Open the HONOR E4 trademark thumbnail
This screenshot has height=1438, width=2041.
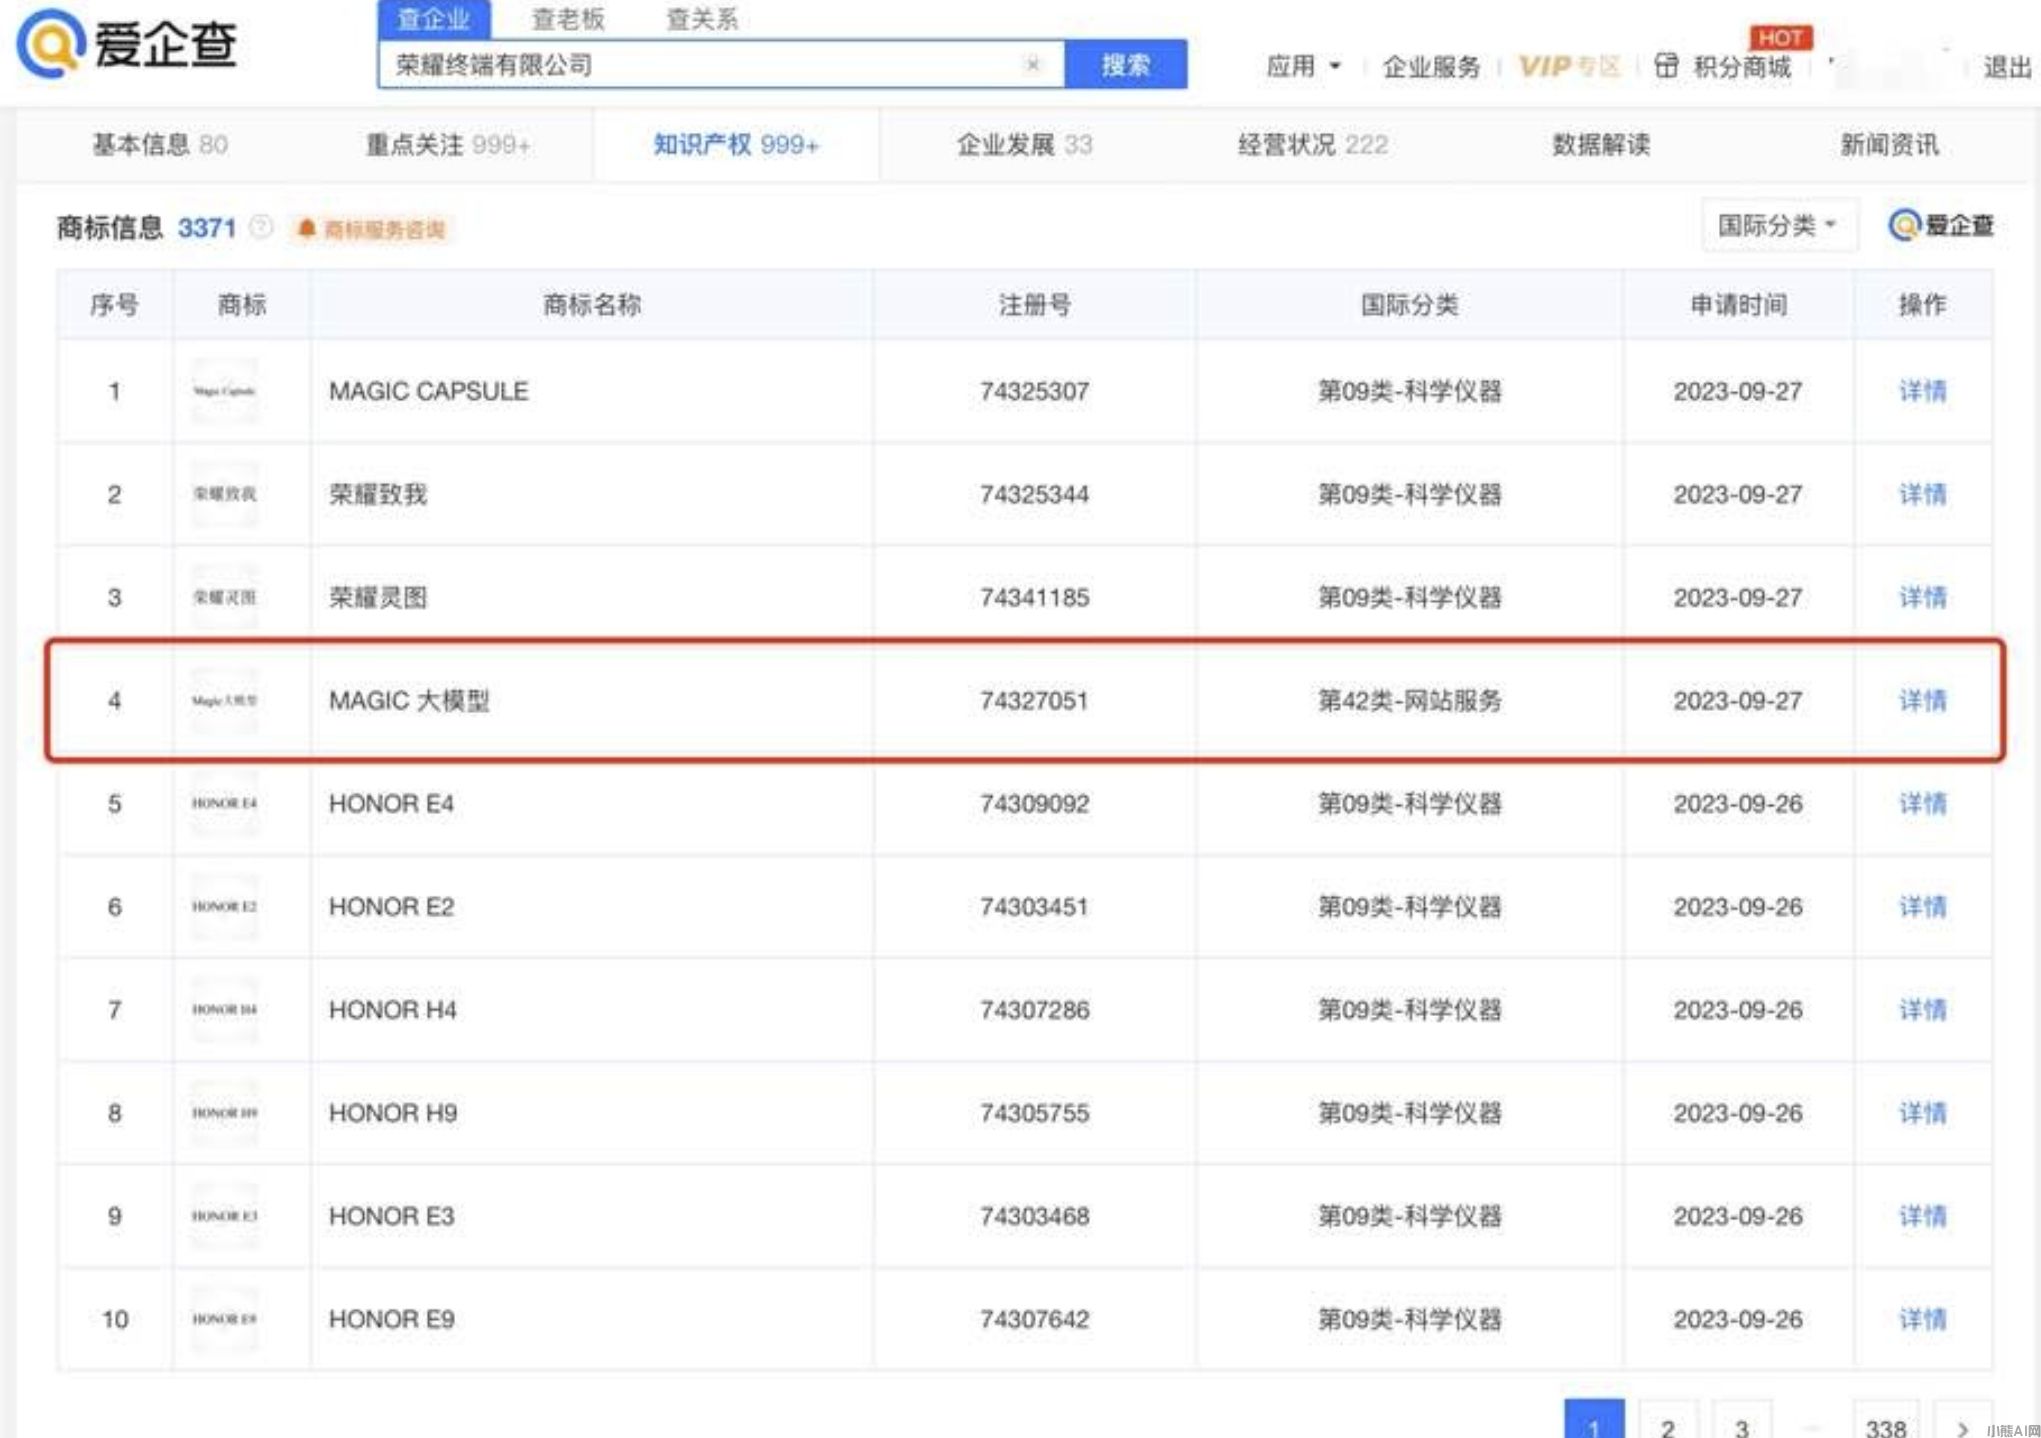[x=225, y=803]
